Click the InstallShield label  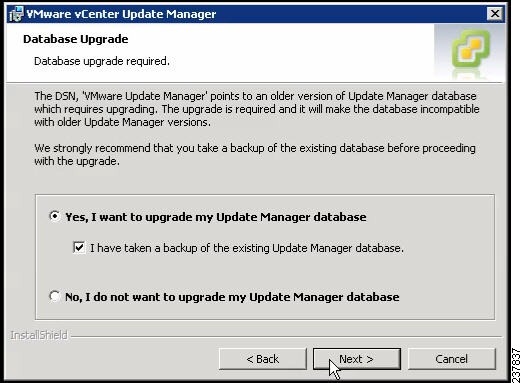click(x=39, y=335)
